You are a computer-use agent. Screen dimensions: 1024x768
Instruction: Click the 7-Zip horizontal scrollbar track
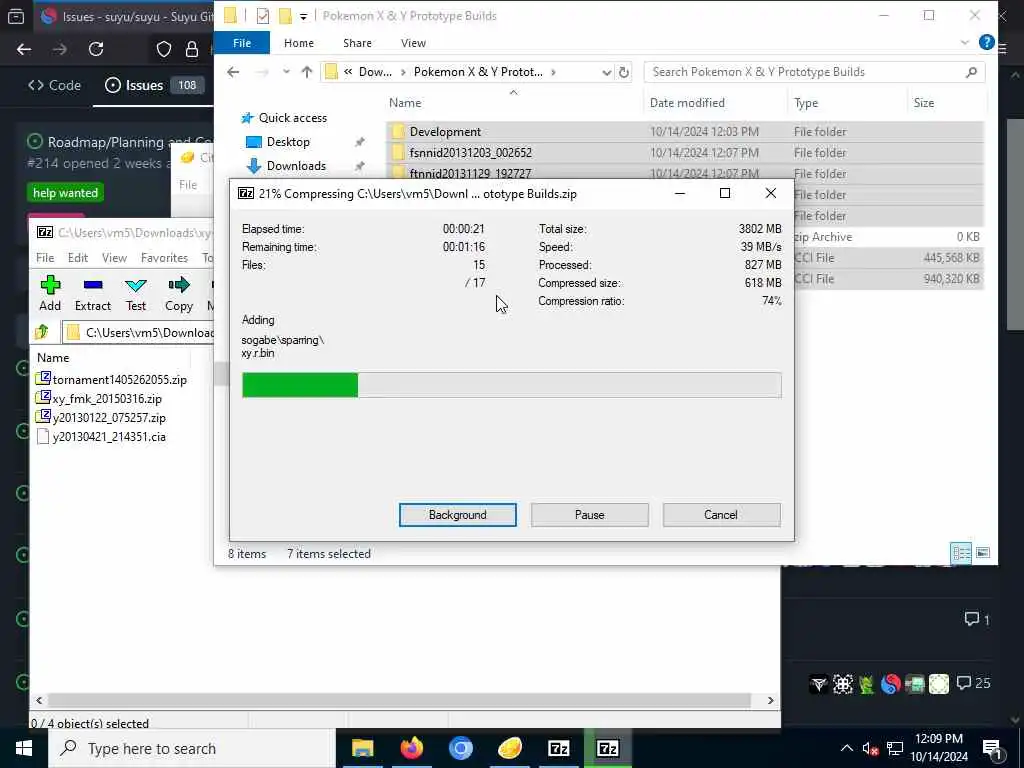[x=399, y=700]
